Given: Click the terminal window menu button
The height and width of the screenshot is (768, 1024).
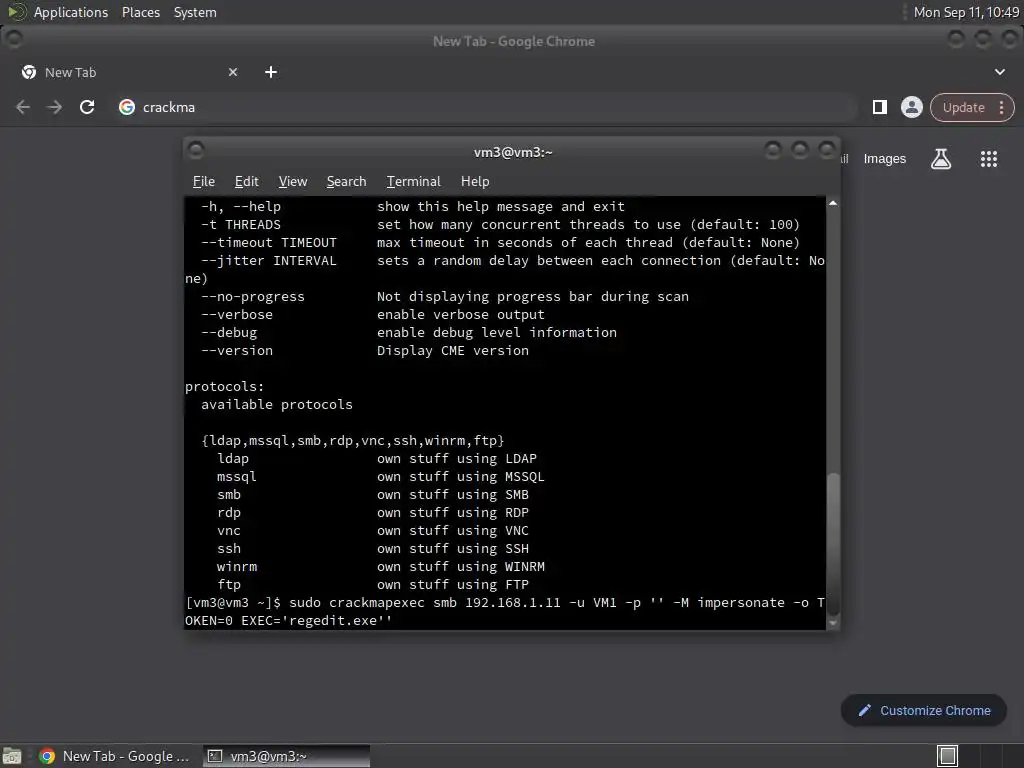Looking at the screenshot, I should pos(196,151).
